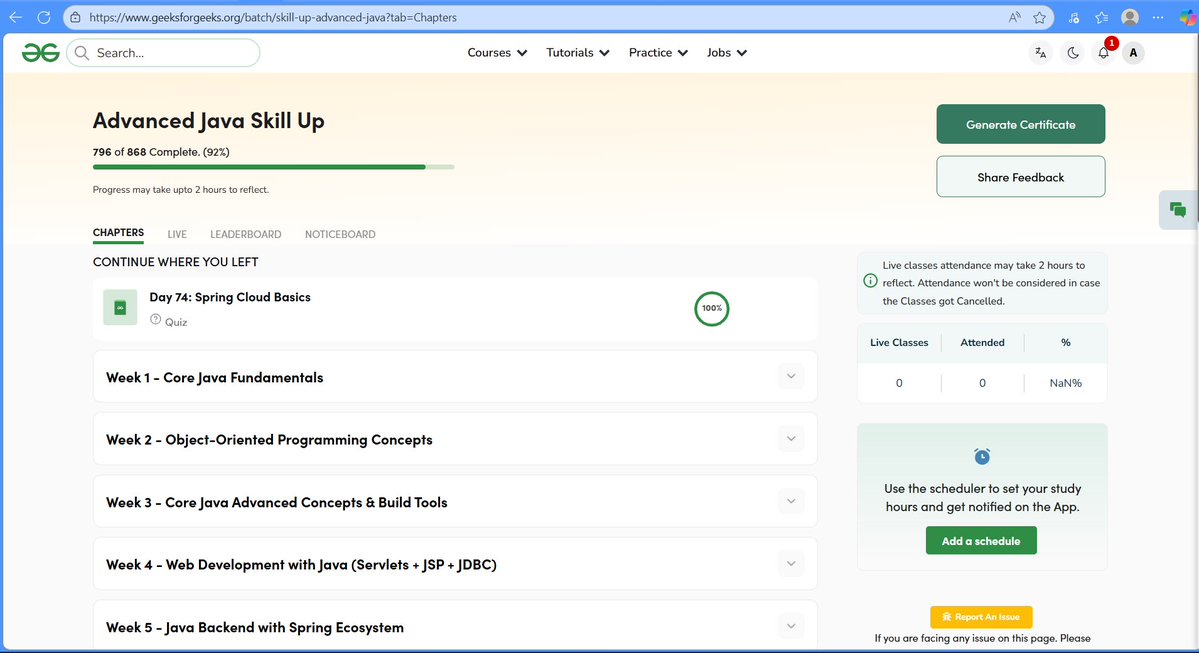Reload the page with the refresh icon
1199x653 pixels.
(x=44, y=17)
